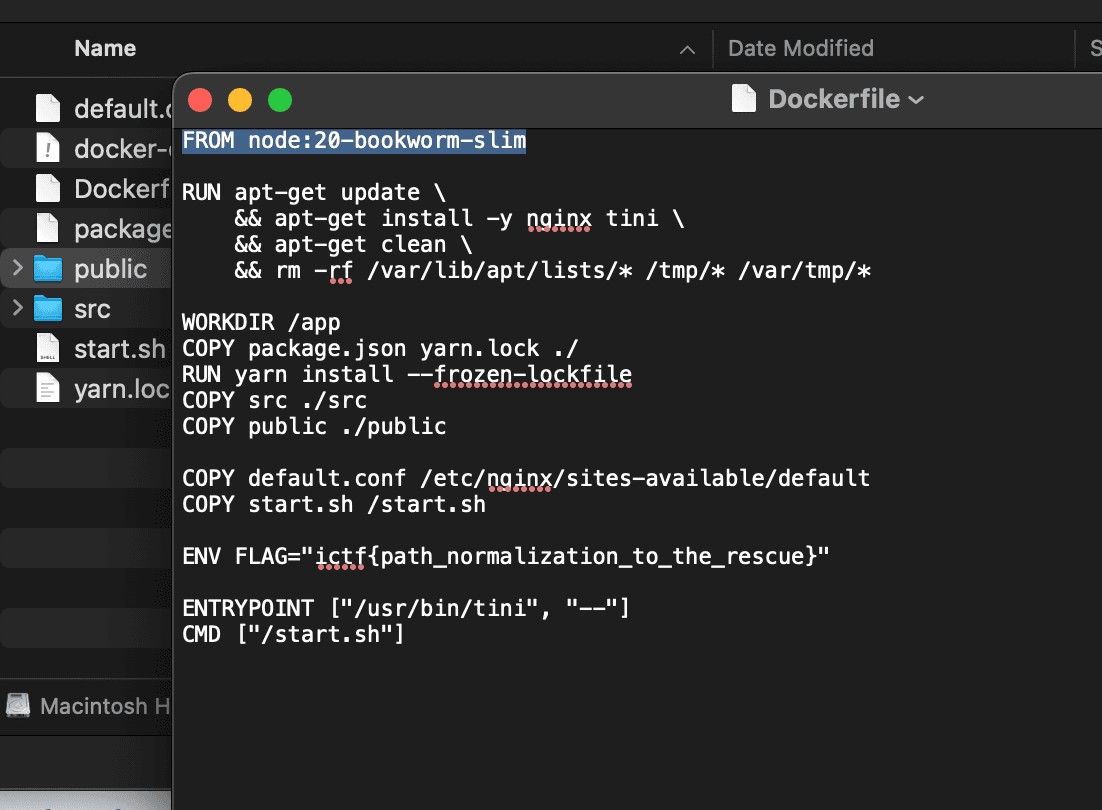The height and width of the screenshot is (810, 1102).
Task: Expand the src folder disclosure triangle
Action: click(17, 309)
